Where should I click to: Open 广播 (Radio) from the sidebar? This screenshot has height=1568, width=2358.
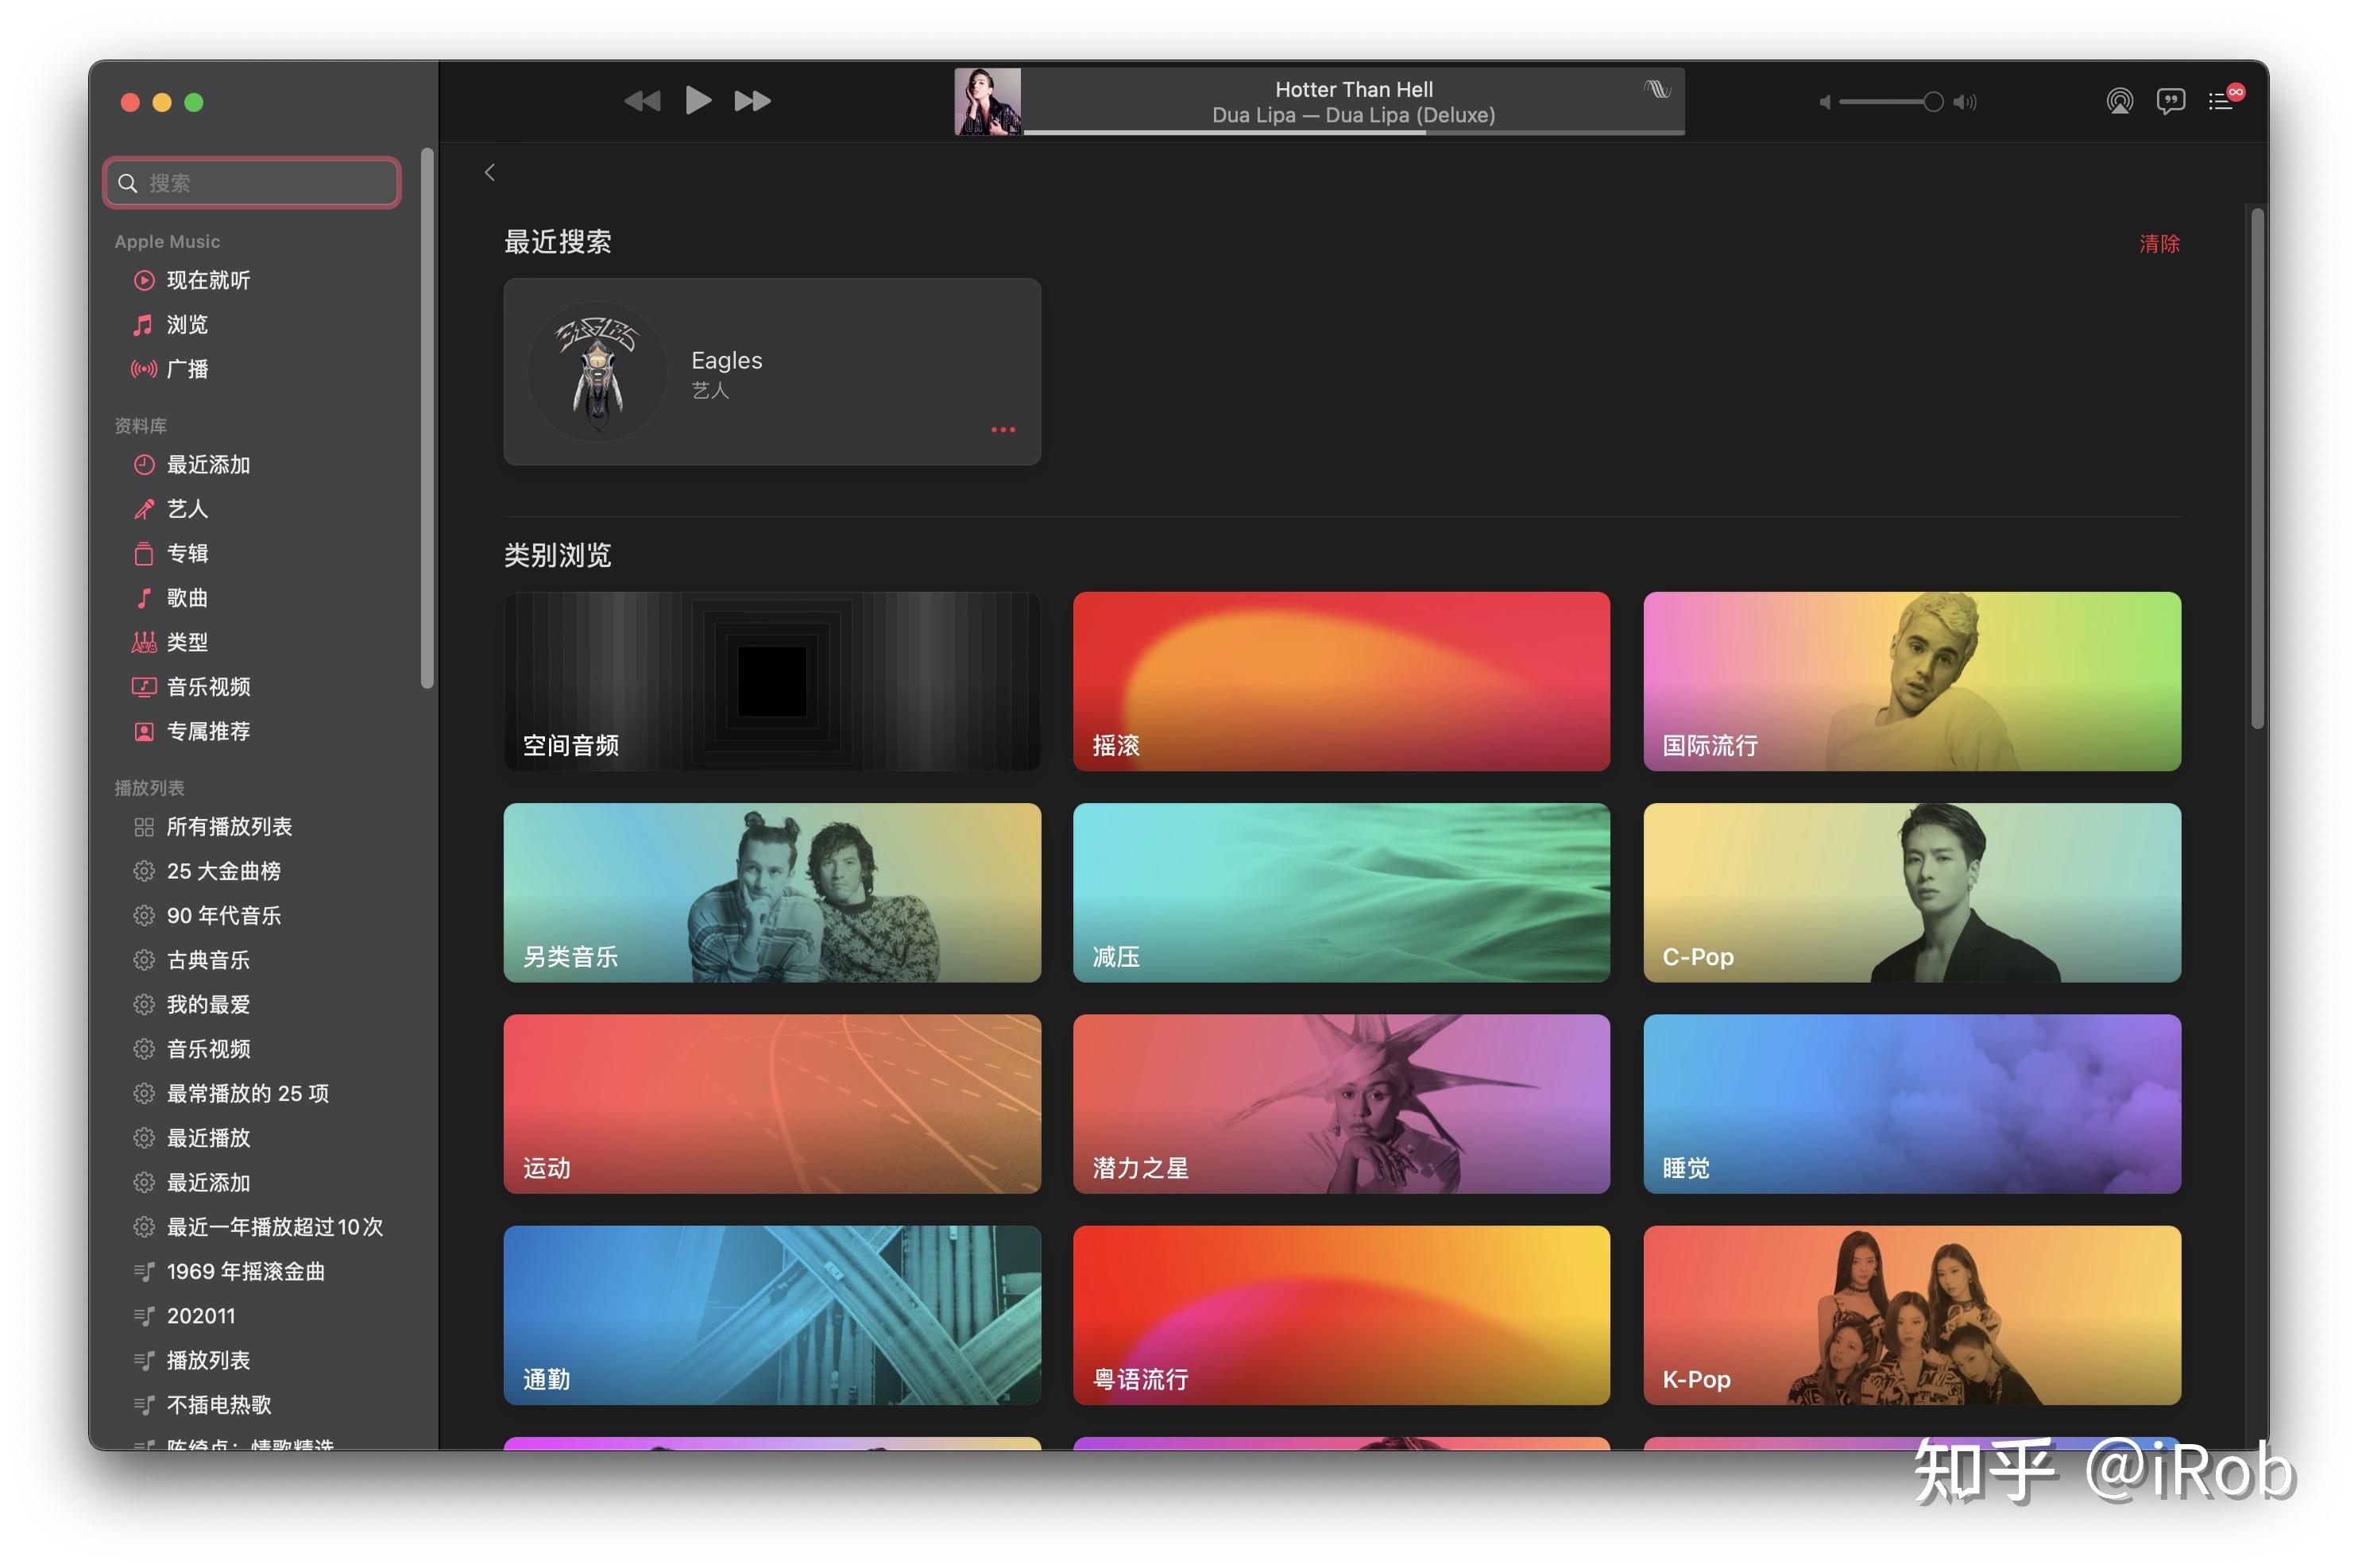point(187,369)
